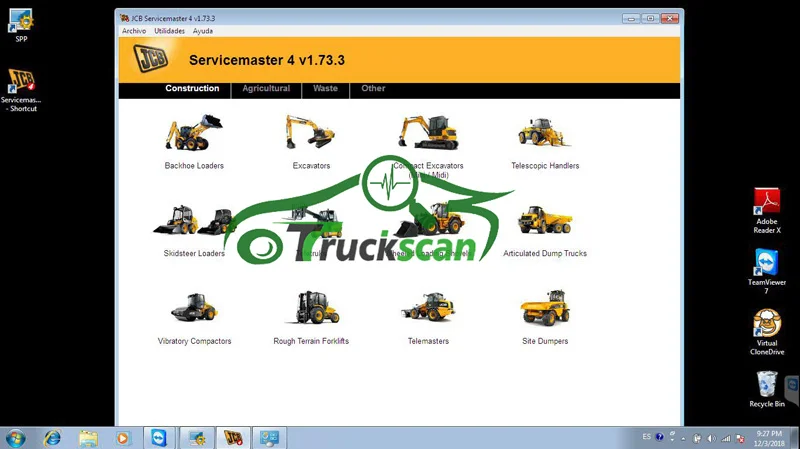Screen dimensions: 800x449
Task: Show hidden system tray icons
Action: tap(684, 438)
